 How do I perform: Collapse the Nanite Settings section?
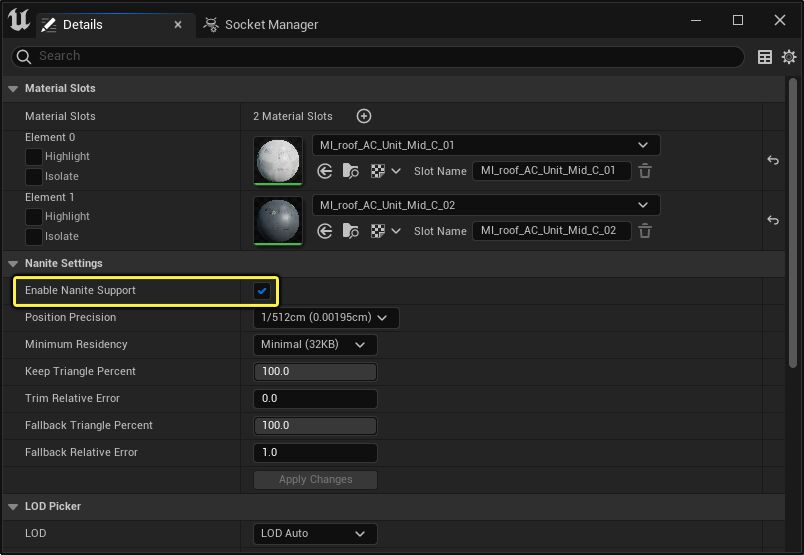[x=13, y=264]
